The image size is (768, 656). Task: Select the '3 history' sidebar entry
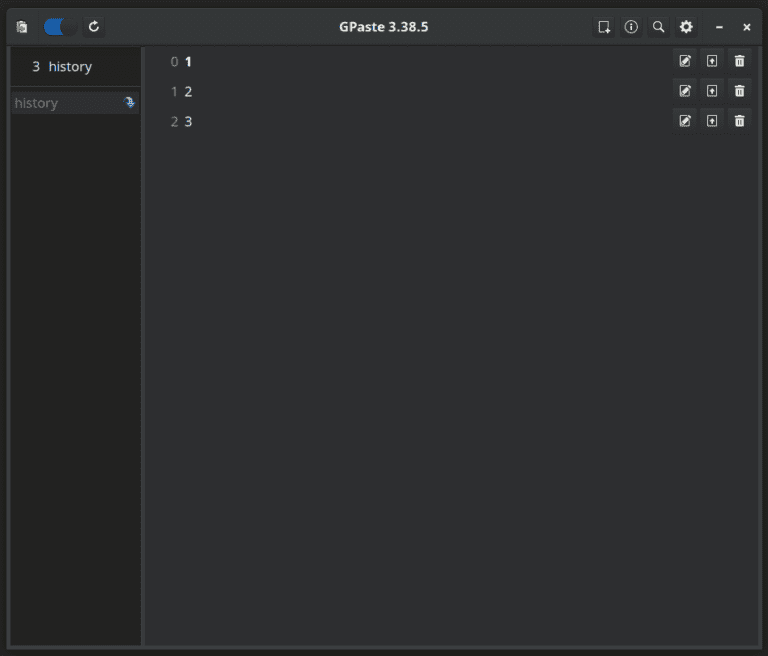coord(75,67)
